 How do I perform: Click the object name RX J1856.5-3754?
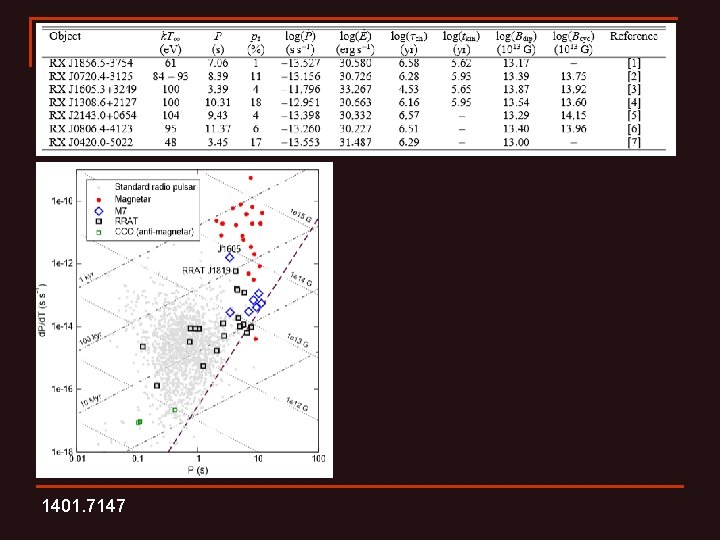click(91, 63)
